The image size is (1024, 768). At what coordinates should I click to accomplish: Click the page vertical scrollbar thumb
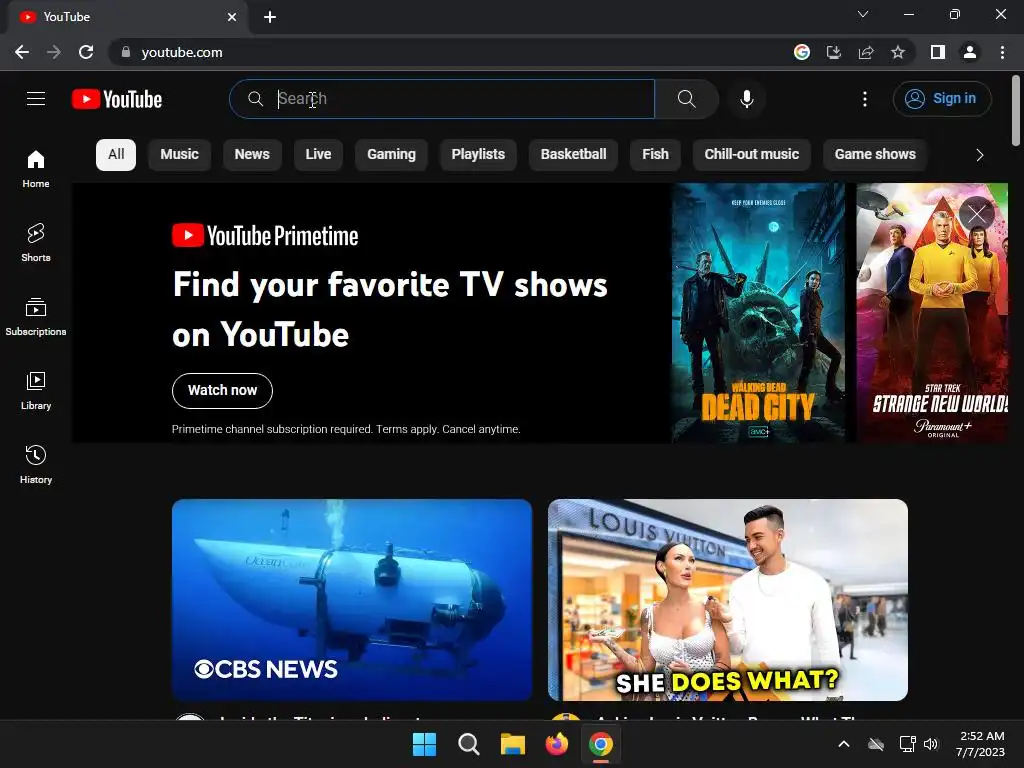1016,110
